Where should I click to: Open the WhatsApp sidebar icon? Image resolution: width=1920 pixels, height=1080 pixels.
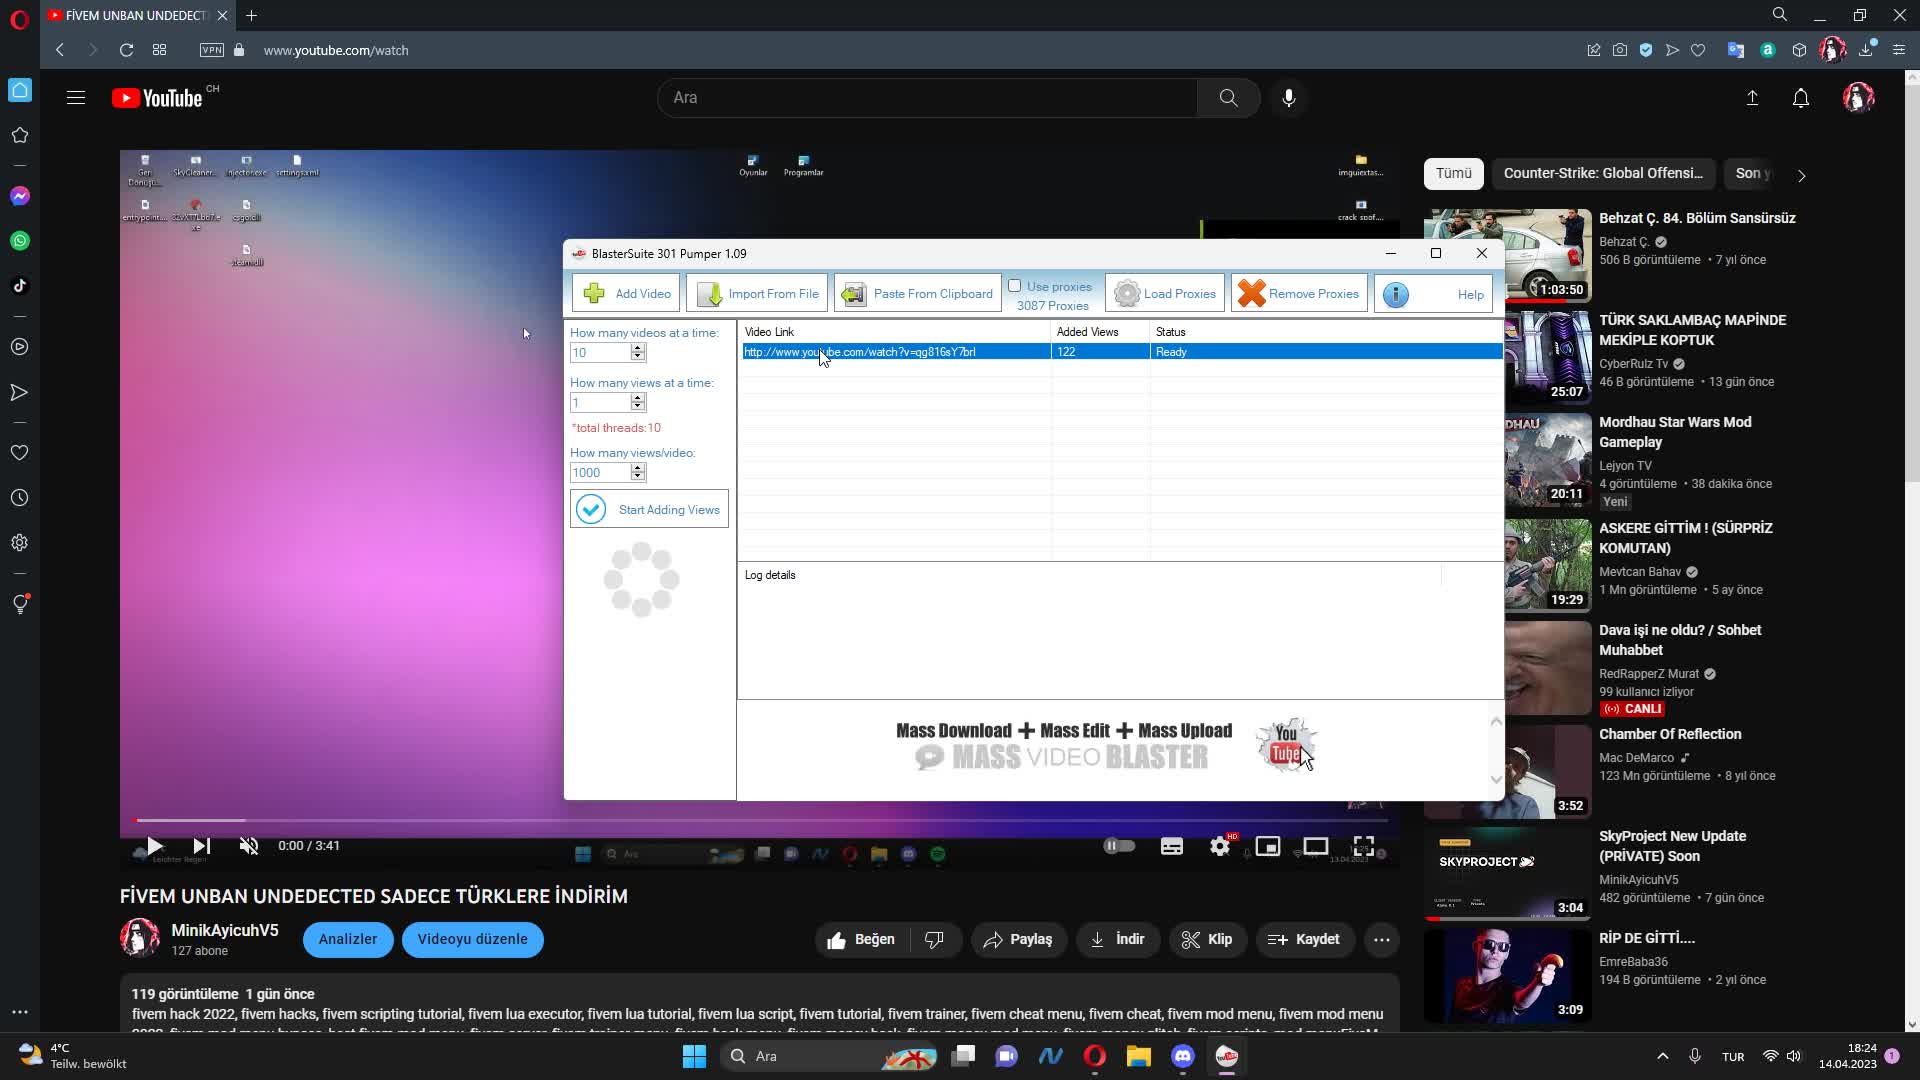click(20, 241)
